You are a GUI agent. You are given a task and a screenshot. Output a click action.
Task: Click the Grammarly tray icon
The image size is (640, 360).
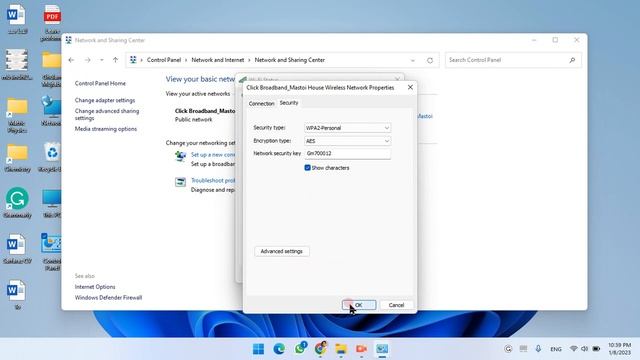point(508,349)
